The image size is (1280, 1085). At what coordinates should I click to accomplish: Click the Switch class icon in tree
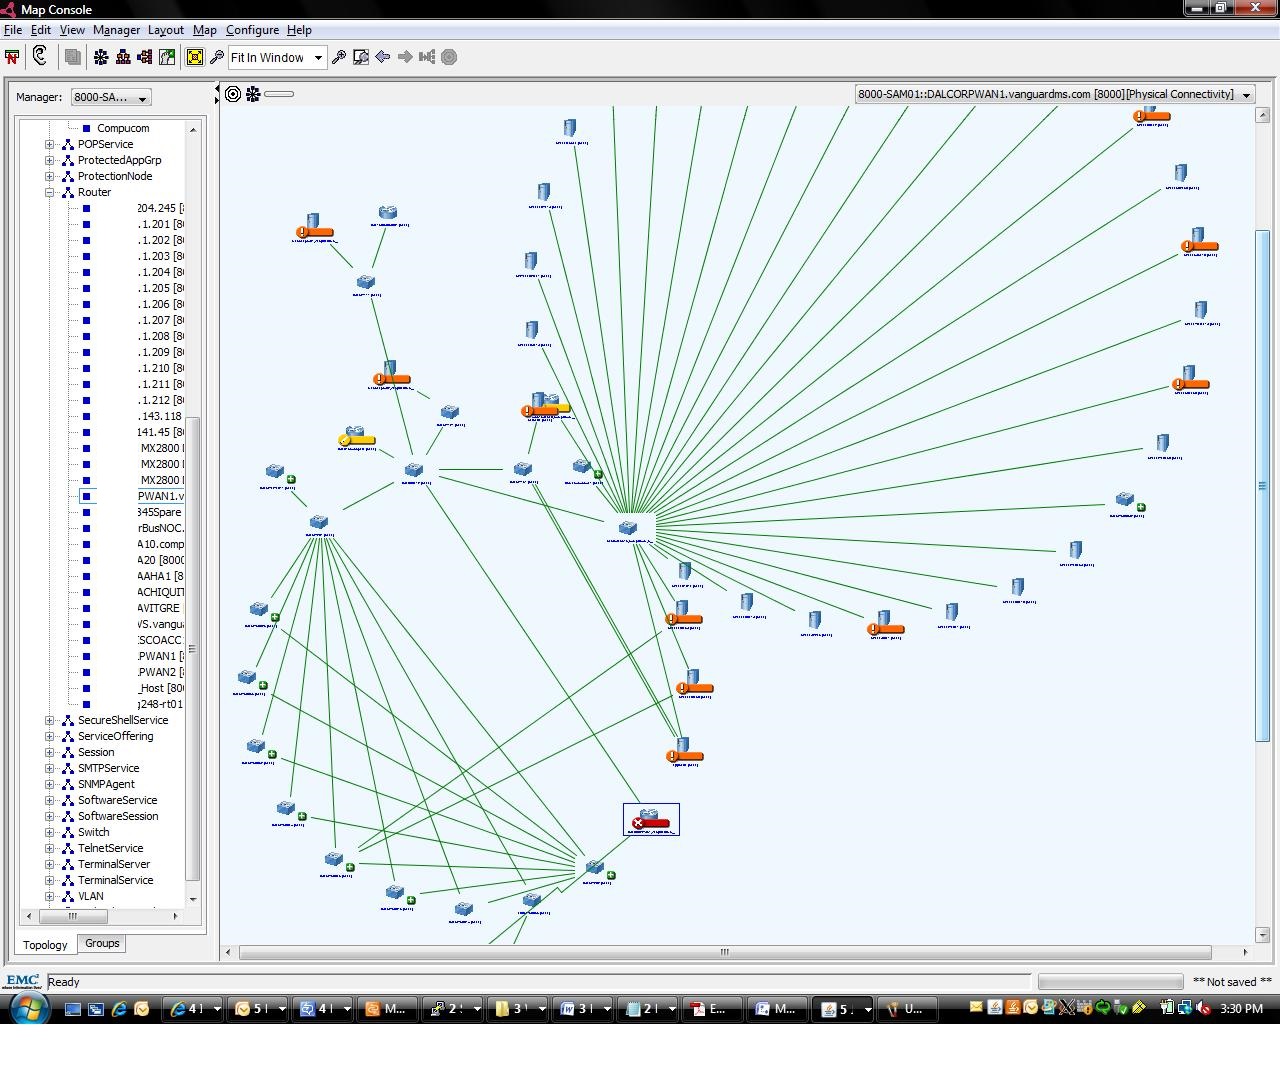67,832
